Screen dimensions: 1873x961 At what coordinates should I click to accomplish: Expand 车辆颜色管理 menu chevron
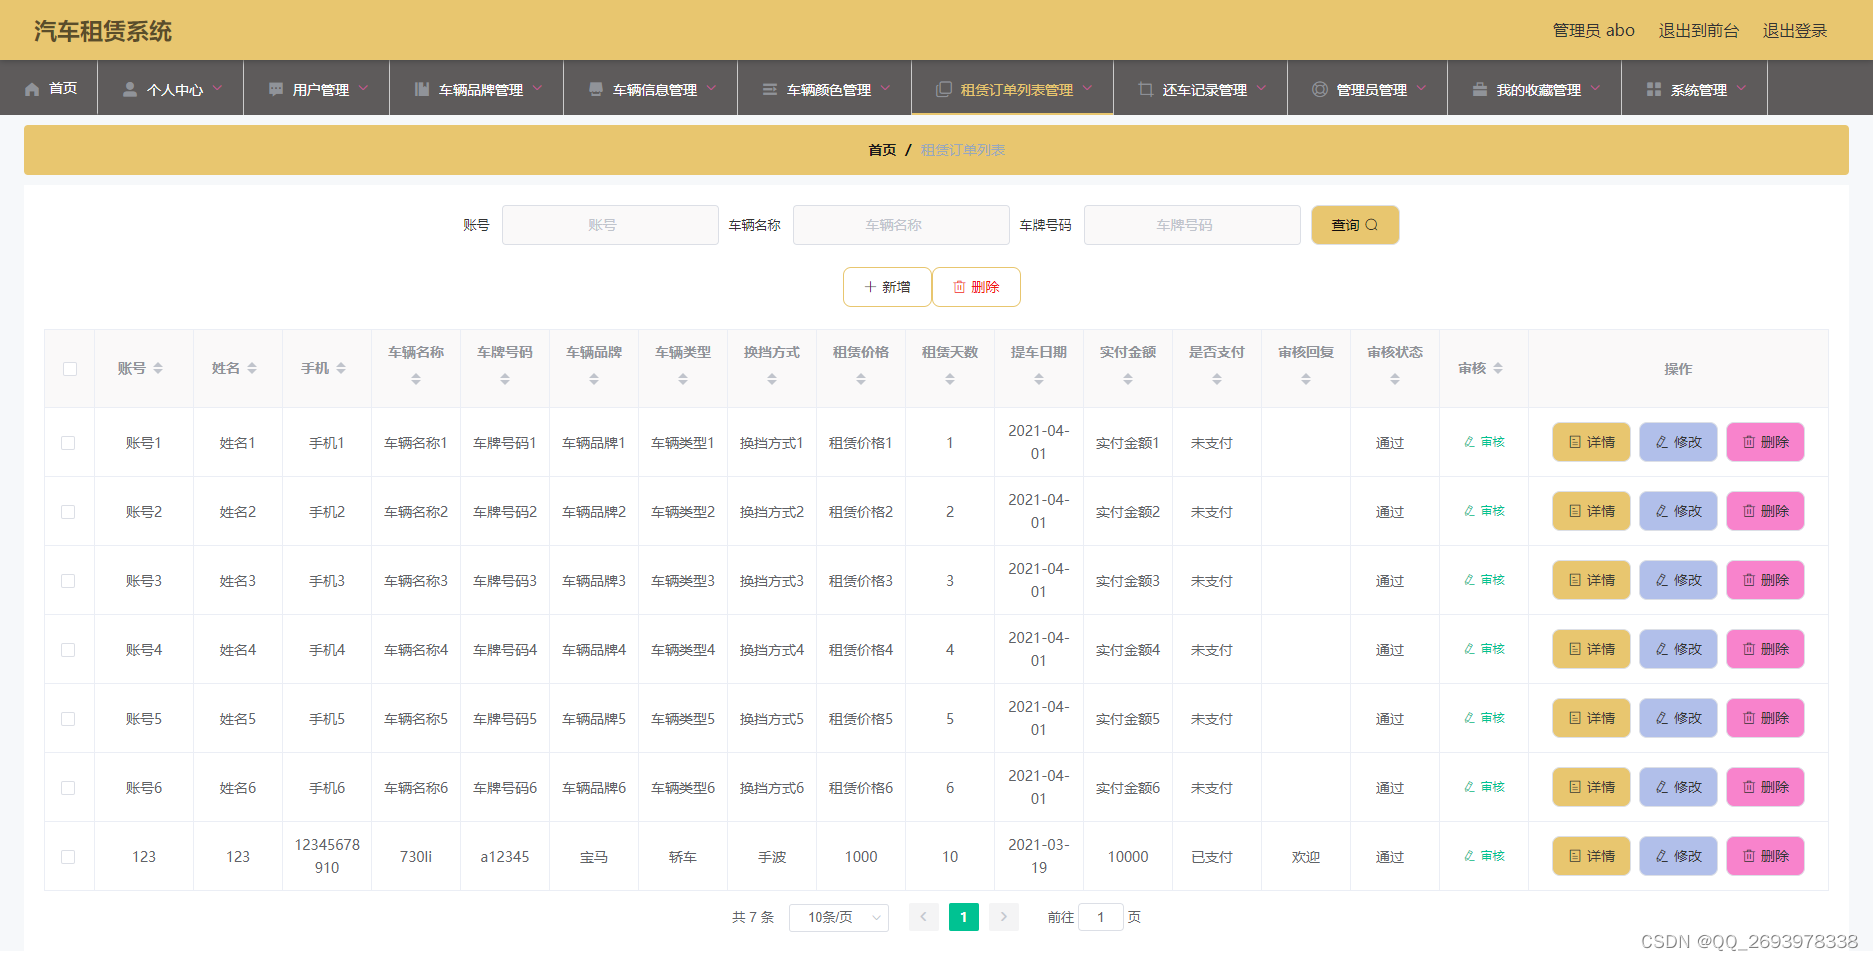click(x=885, y=88)
